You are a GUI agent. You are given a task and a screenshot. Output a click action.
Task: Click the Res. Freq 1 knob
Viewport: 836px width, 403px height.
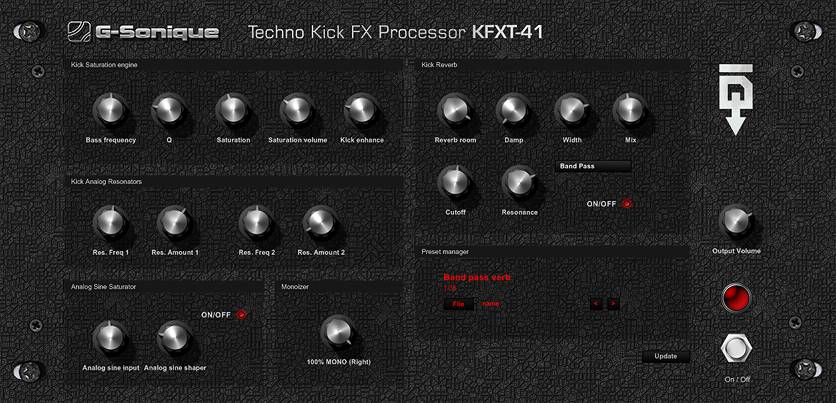pos(110,223)
